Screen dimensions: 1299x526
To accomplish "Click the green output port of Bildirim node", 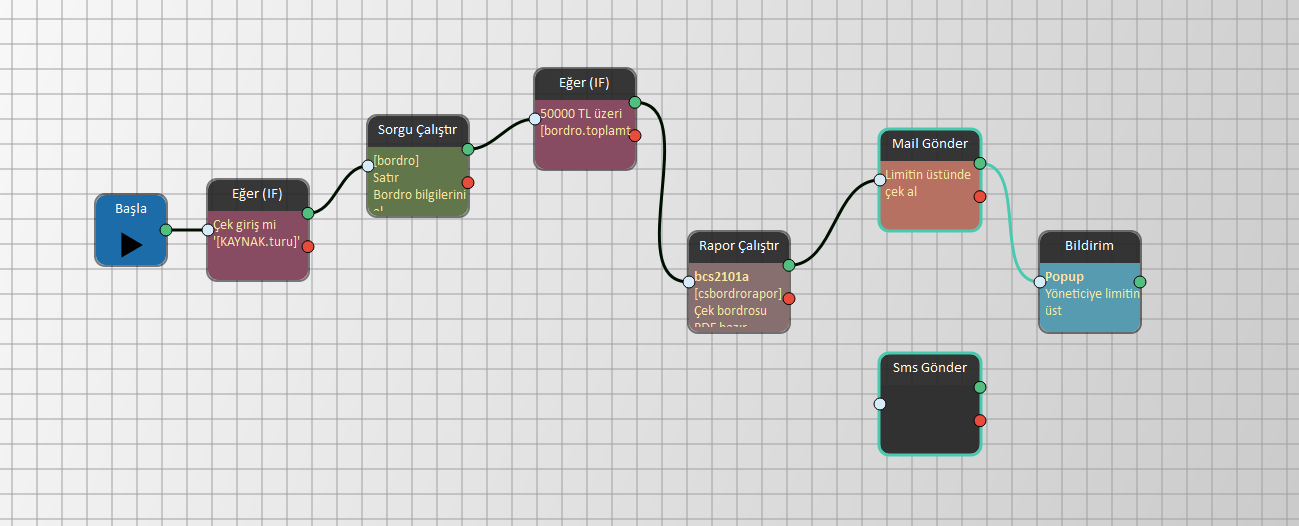I will coord(1140,282).
